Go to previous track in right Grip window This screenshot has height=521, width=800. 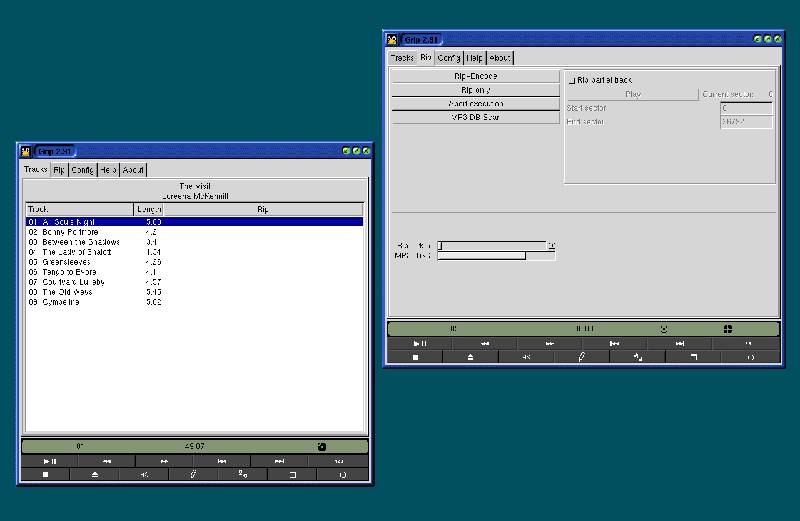[x=615, y=343]
